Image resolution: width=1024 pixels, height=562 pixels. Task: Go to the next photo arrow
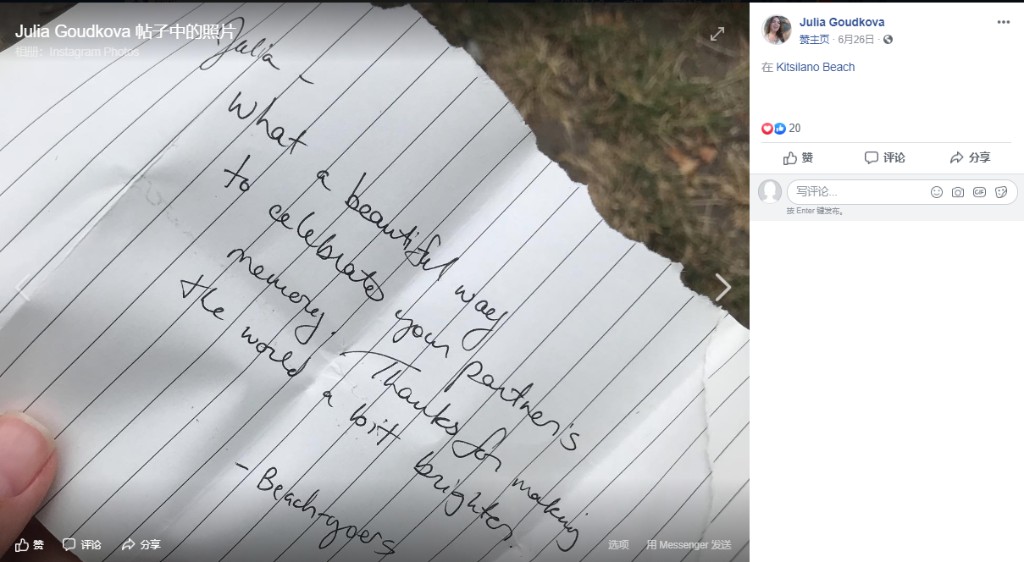point(722,287)
